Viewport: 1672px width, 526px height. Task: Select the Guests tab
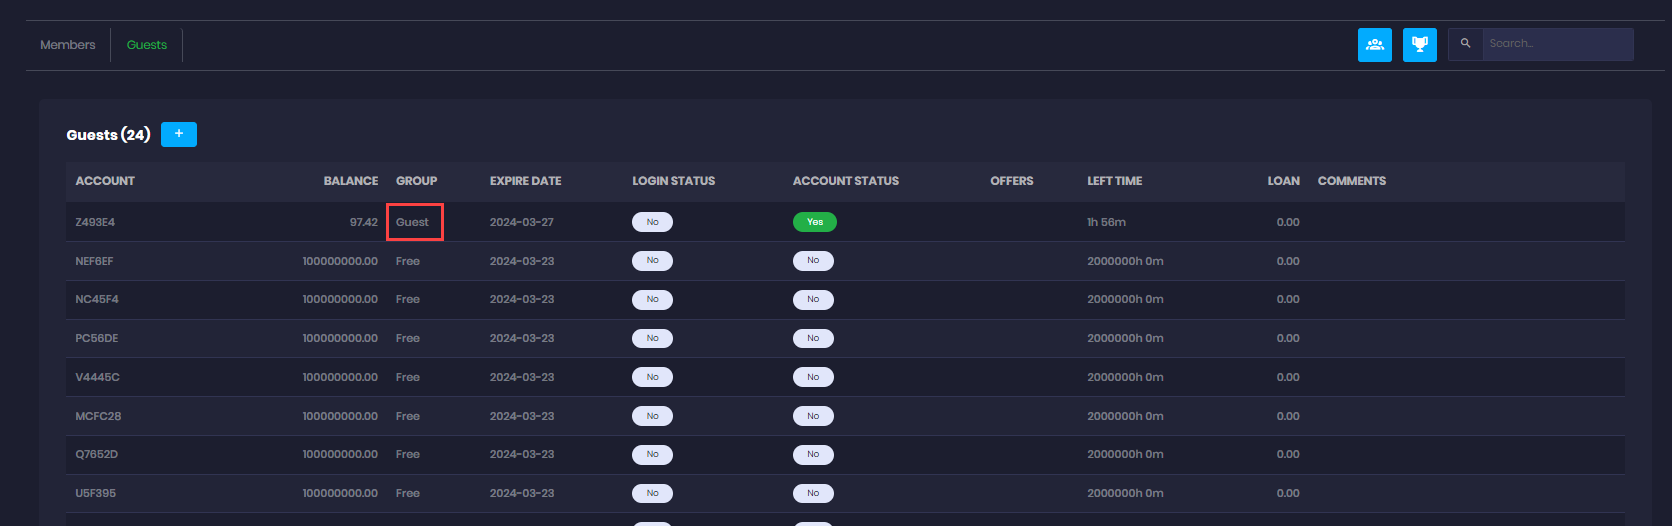[x=146, y=45]
